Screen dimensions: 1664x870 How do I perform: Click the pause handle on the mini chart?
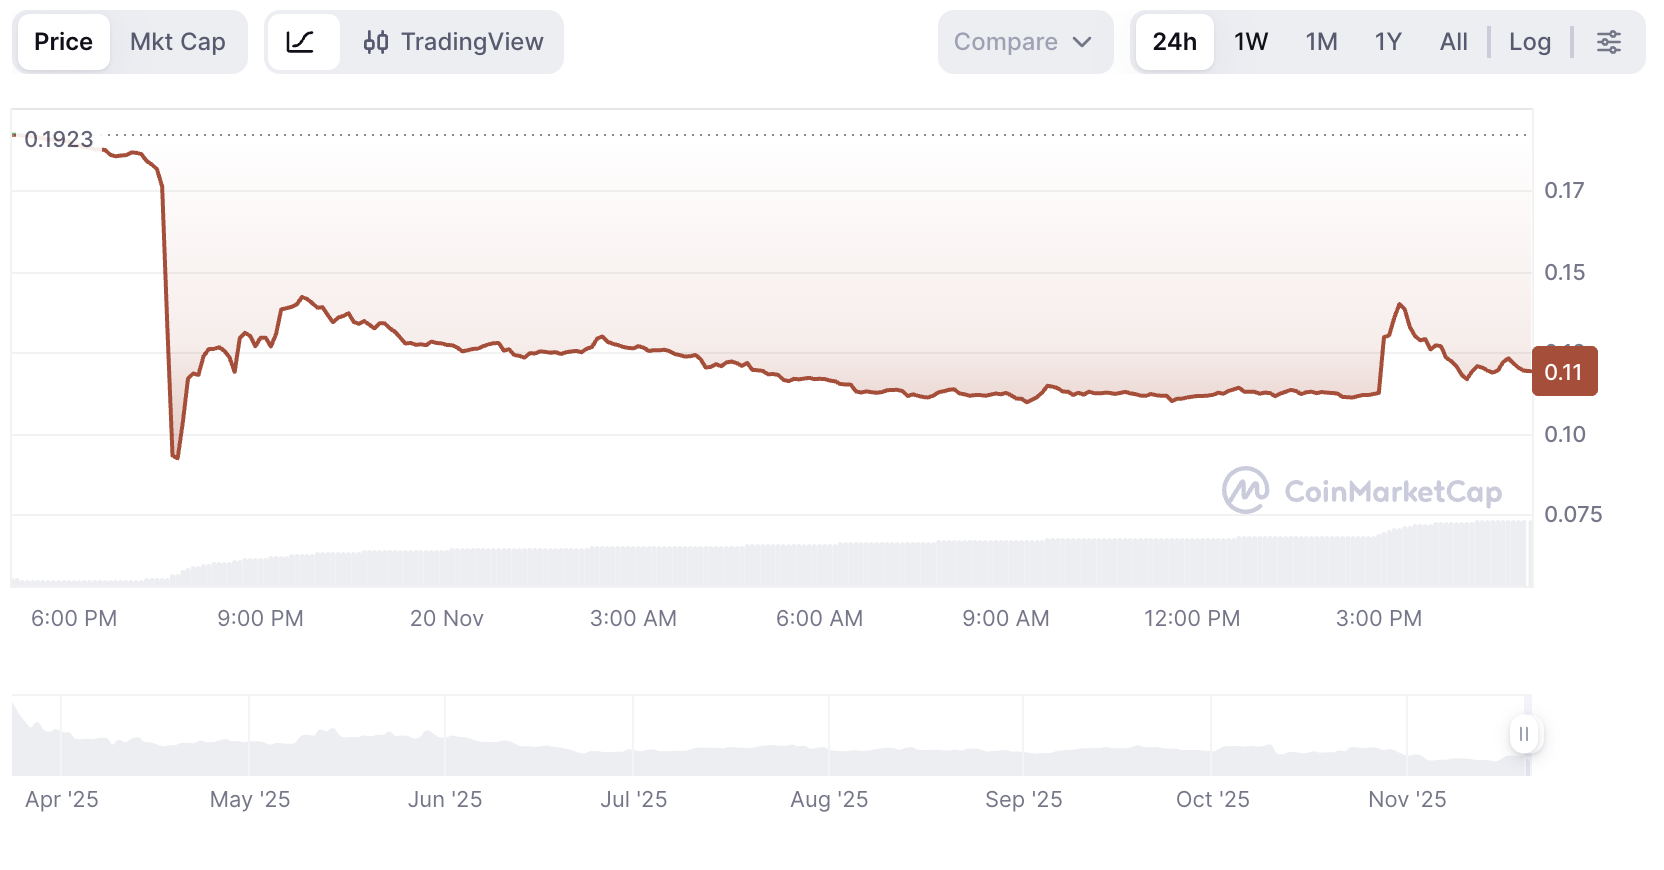coord(1524,734)
